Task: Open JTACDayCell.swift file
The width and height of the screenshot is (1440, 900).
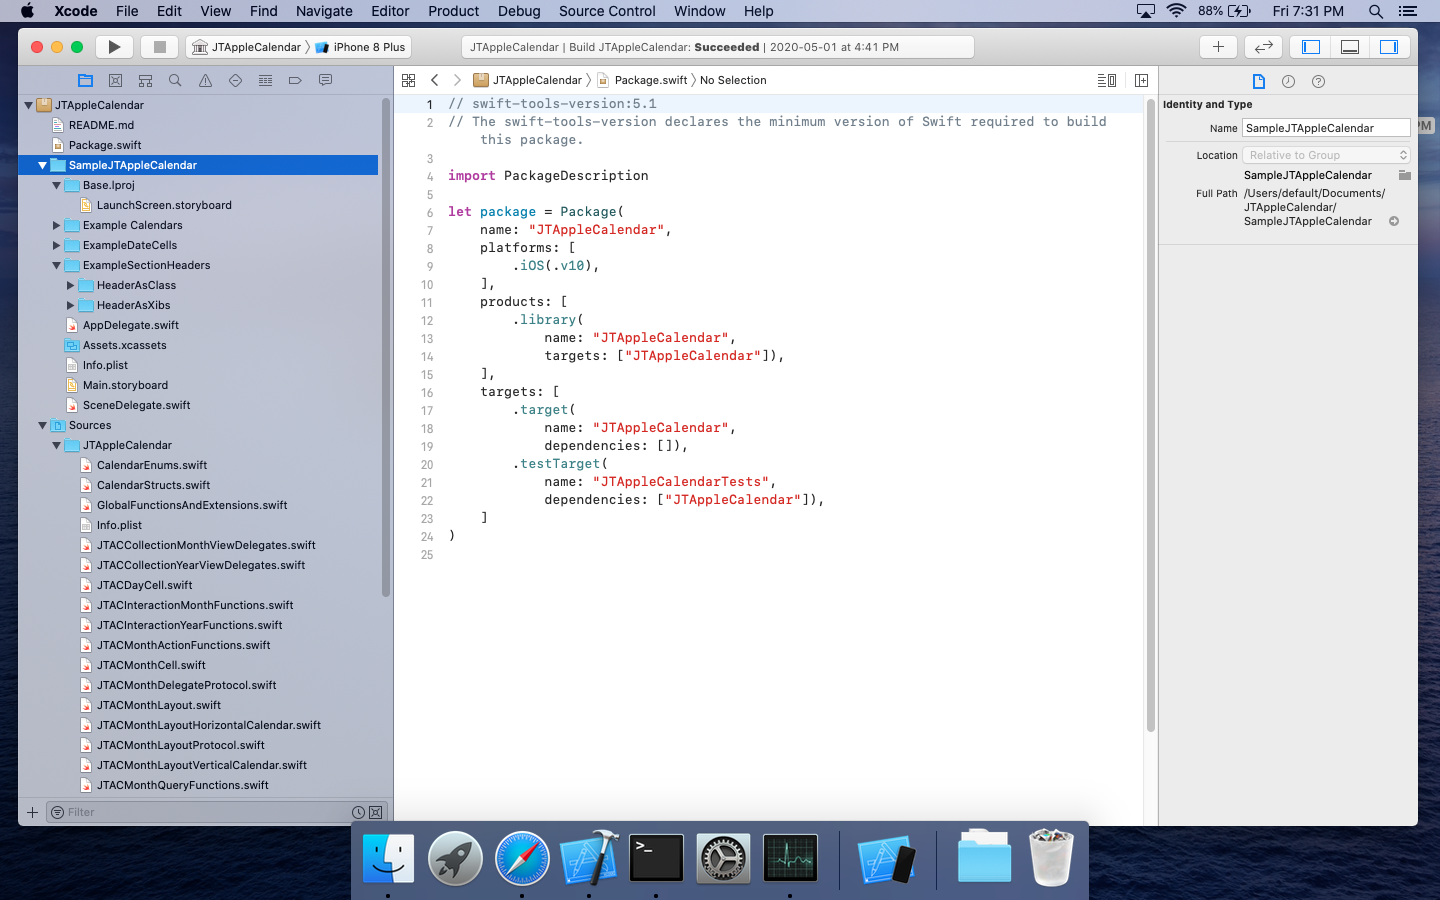Action: [144, 585]
